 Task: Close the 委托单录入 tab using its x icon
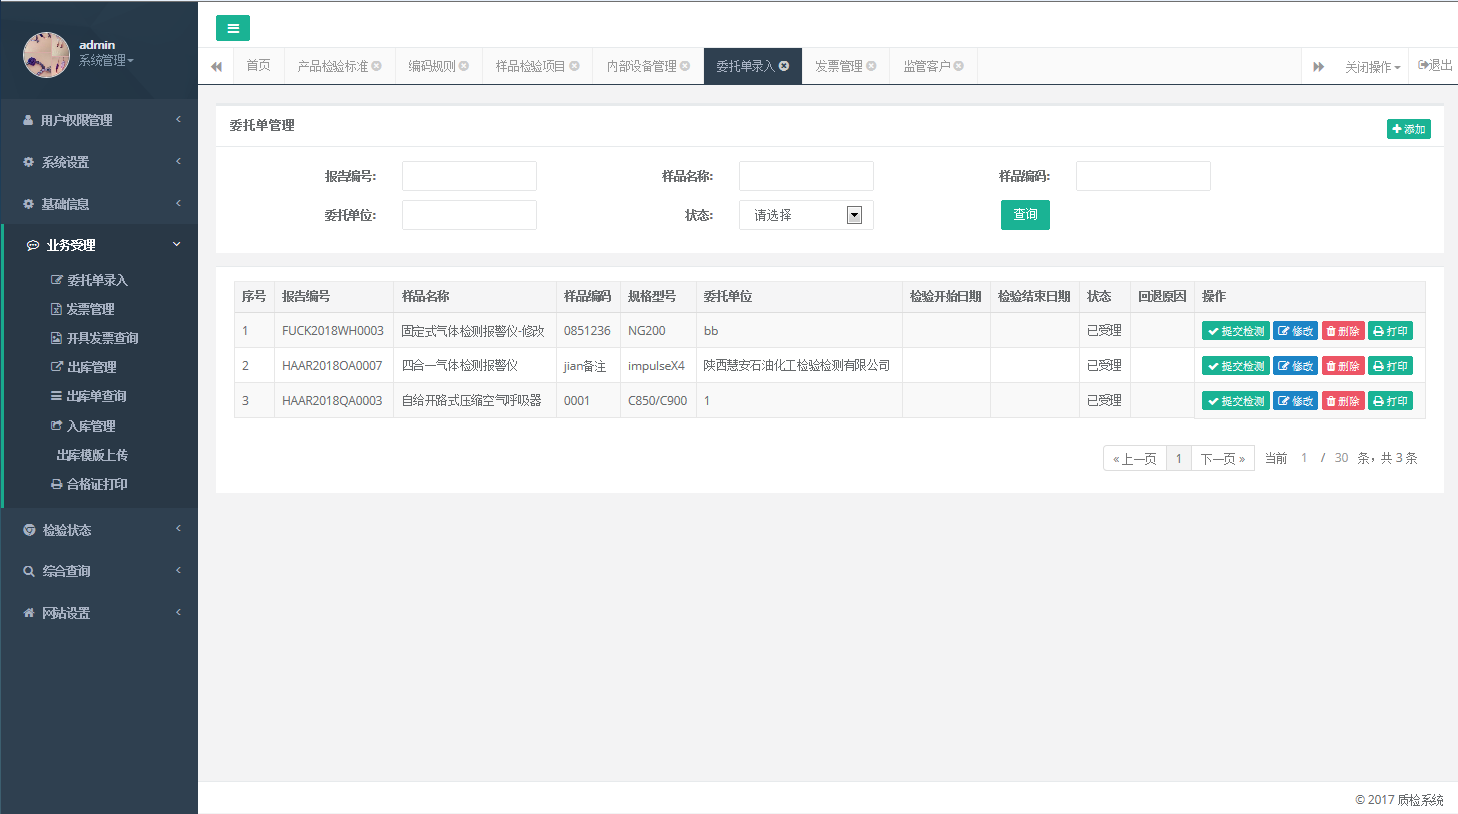[785, 66]
